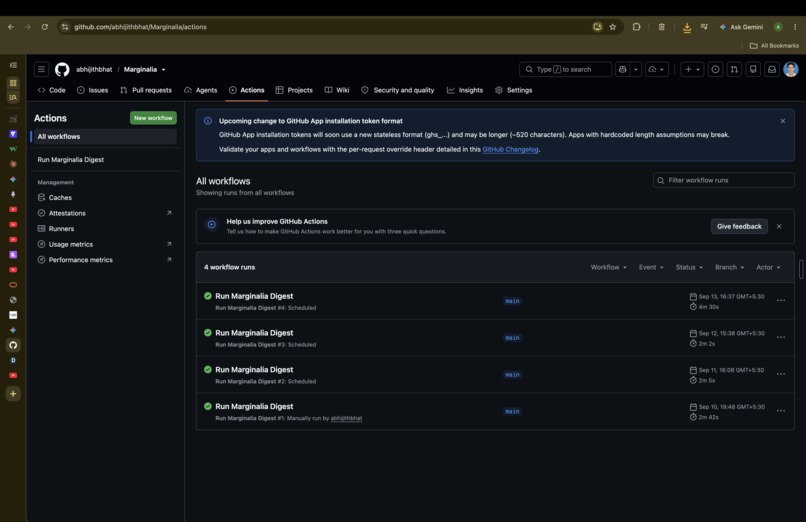Open options for Sep 11 workflow run

(781, 374)
